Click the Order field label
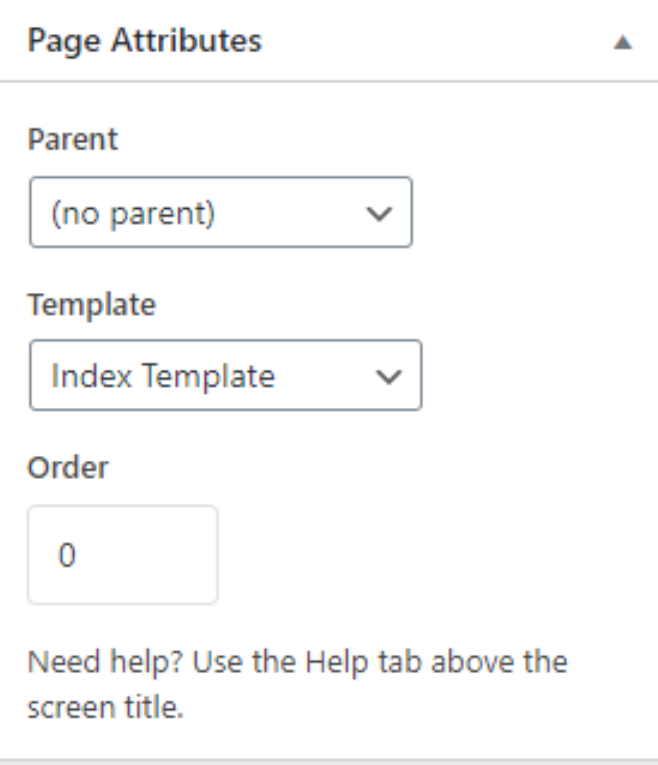 point(68,468)
